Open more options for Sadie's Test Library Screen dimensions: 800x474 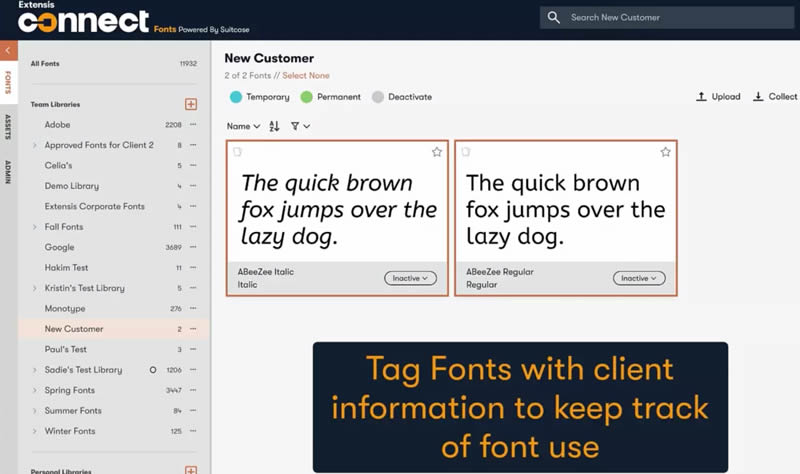pyautogui.click(x=193, y=369)
